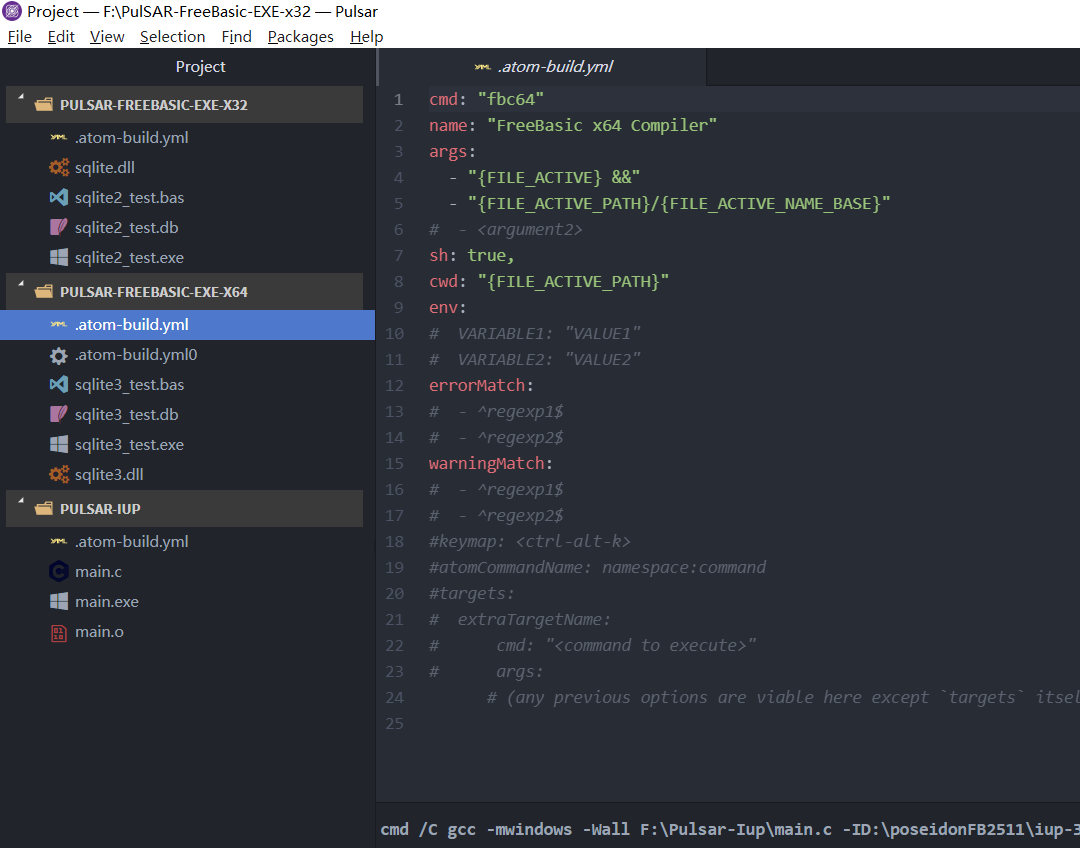
Task: Click yml icon of .atom-build.yml under PULSAR-FREEBASIC-EXE-X32
Action: 59,138
